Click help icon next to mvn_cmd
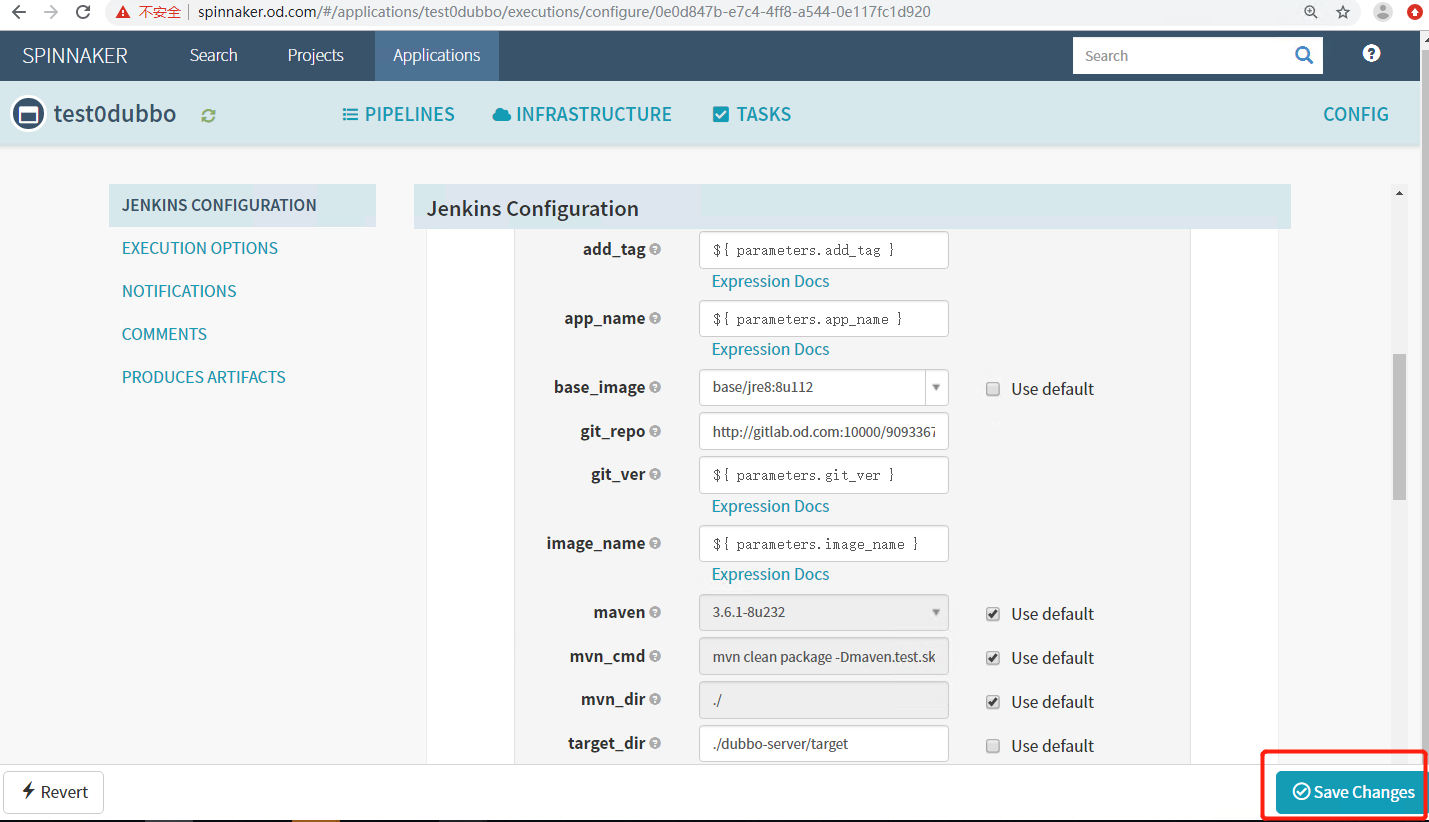 coord(655,657)
